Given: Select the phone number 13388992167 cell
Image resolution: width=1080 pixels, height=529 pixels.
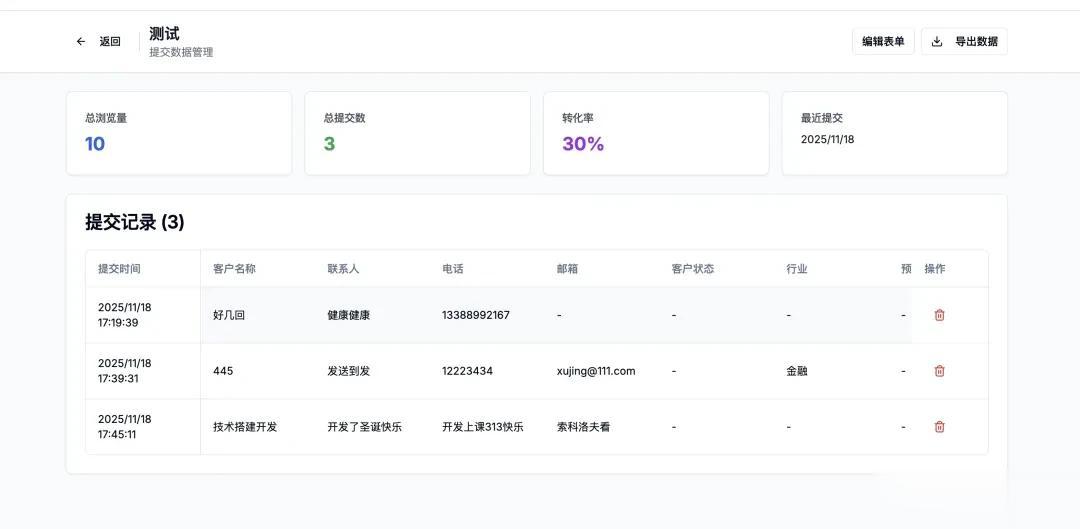Looking at the screenshot, I should coord(476,315).
